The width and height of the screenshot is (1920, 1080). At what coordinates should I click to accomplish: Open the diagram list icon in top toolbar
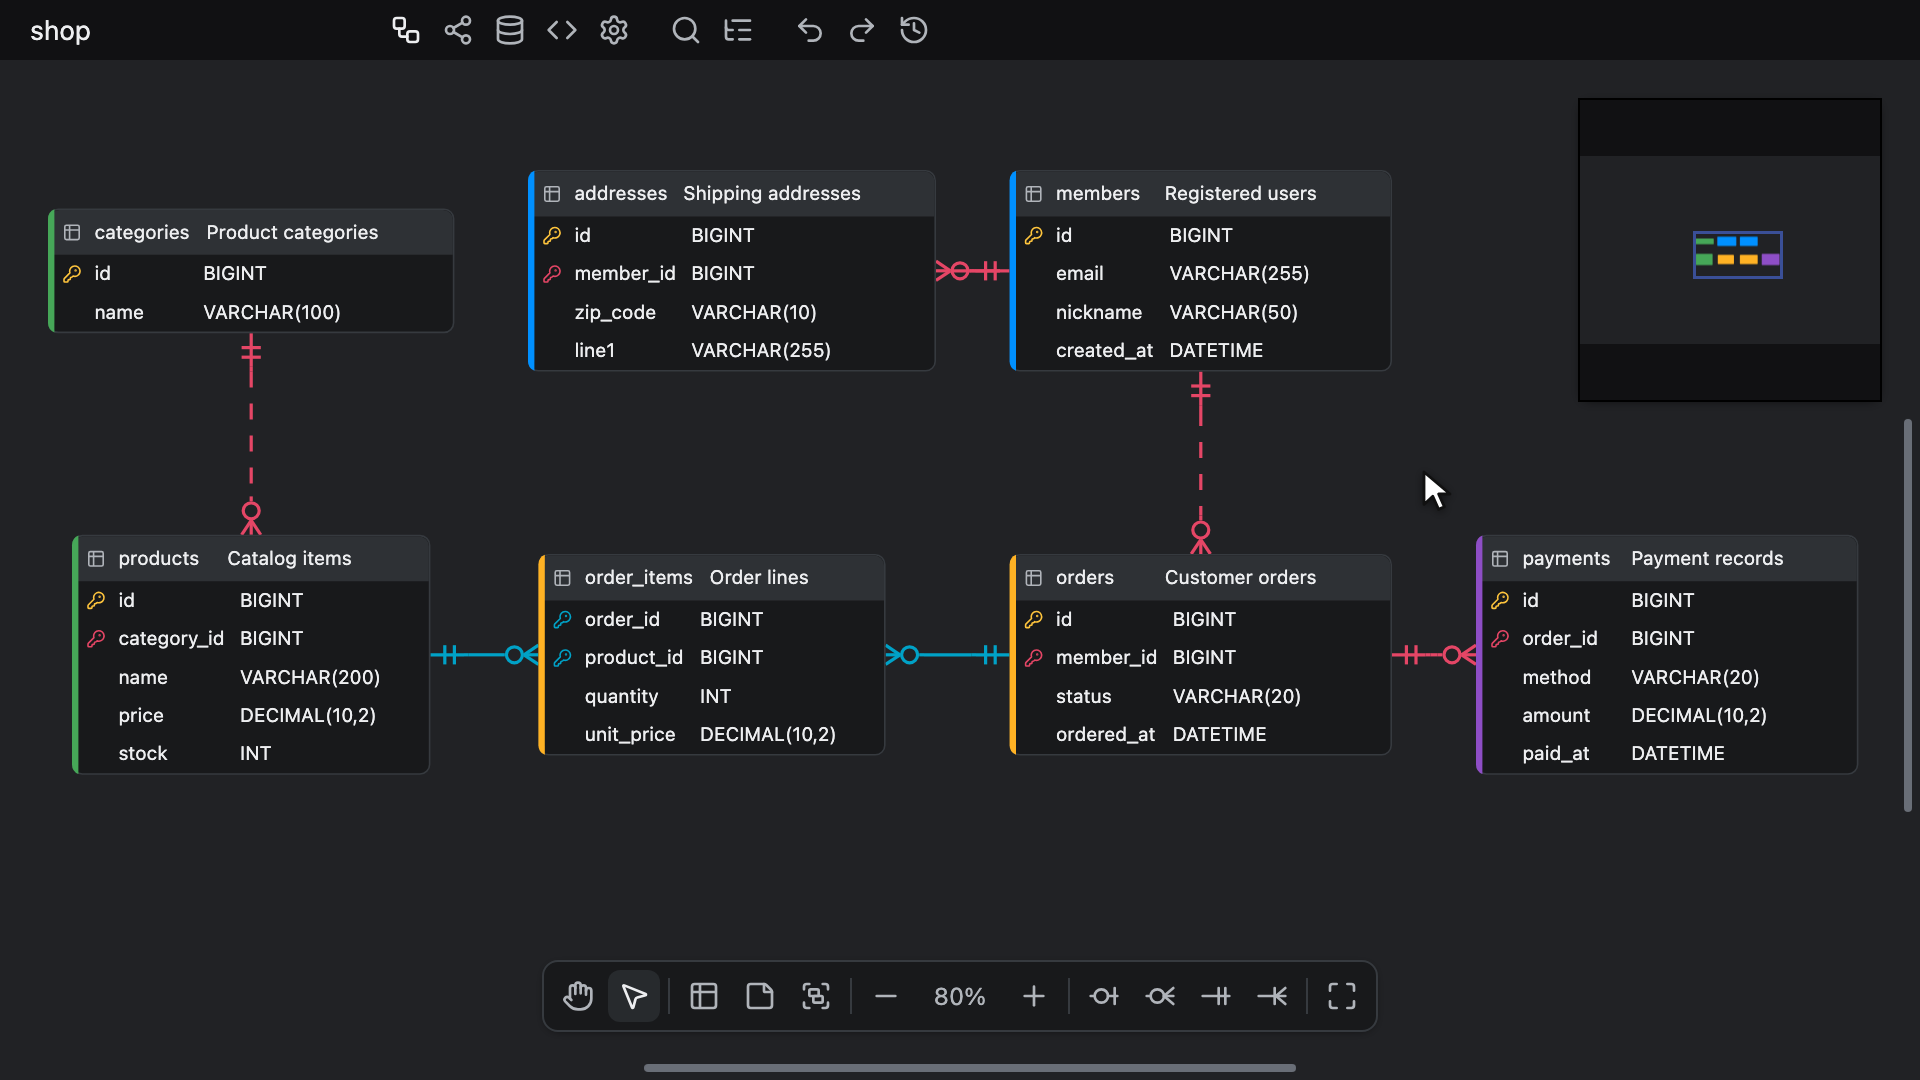pyautogui.click(x=405, y=30)
